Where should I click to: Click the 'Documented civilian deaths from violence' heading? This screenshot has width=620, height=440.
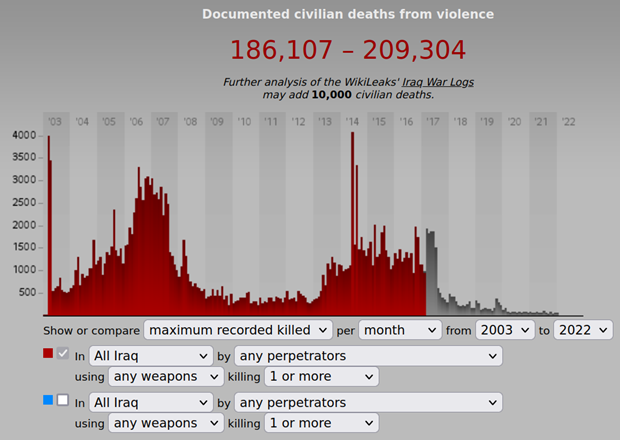(x=347, y=14)
